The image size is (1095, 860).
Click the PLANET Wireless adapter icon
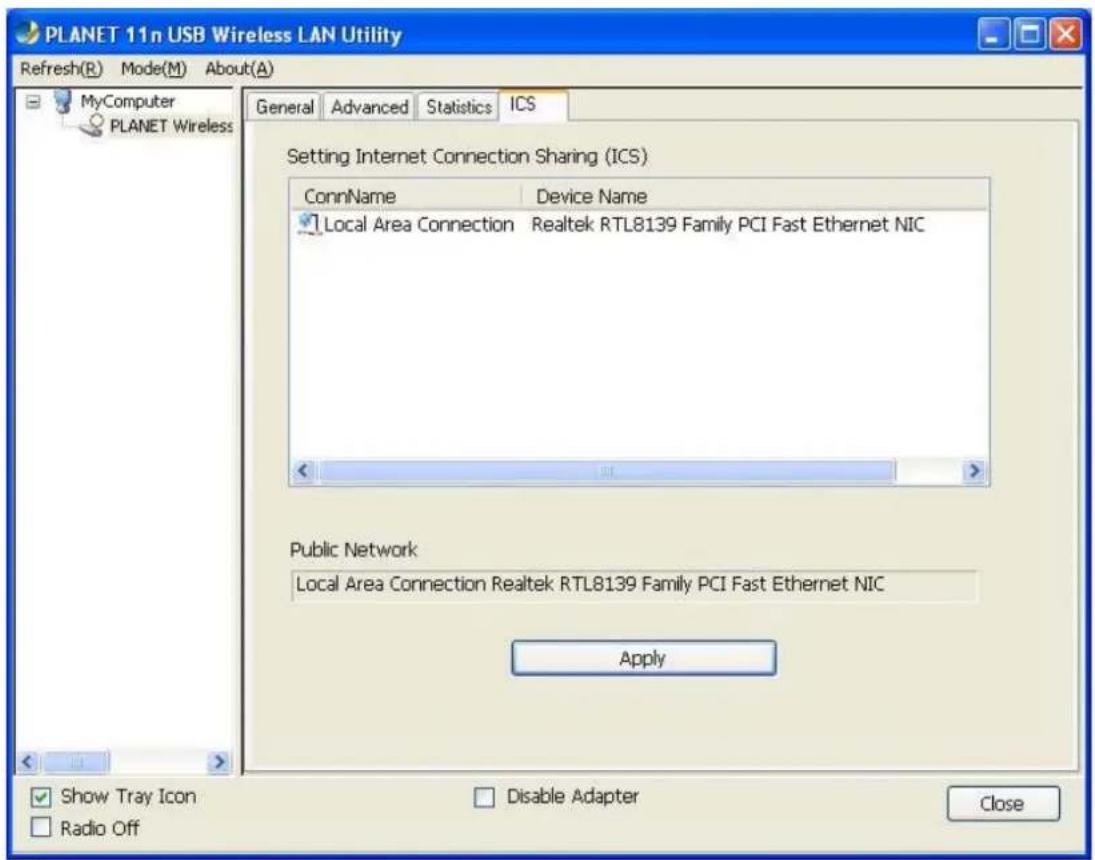pyautogui.click(x=91, y=126)
